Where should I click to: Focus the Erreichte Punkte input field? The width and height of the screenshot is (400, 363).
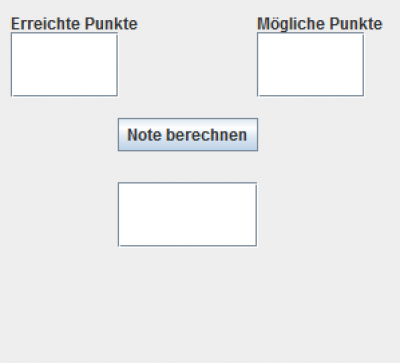(x=64, y=64)
